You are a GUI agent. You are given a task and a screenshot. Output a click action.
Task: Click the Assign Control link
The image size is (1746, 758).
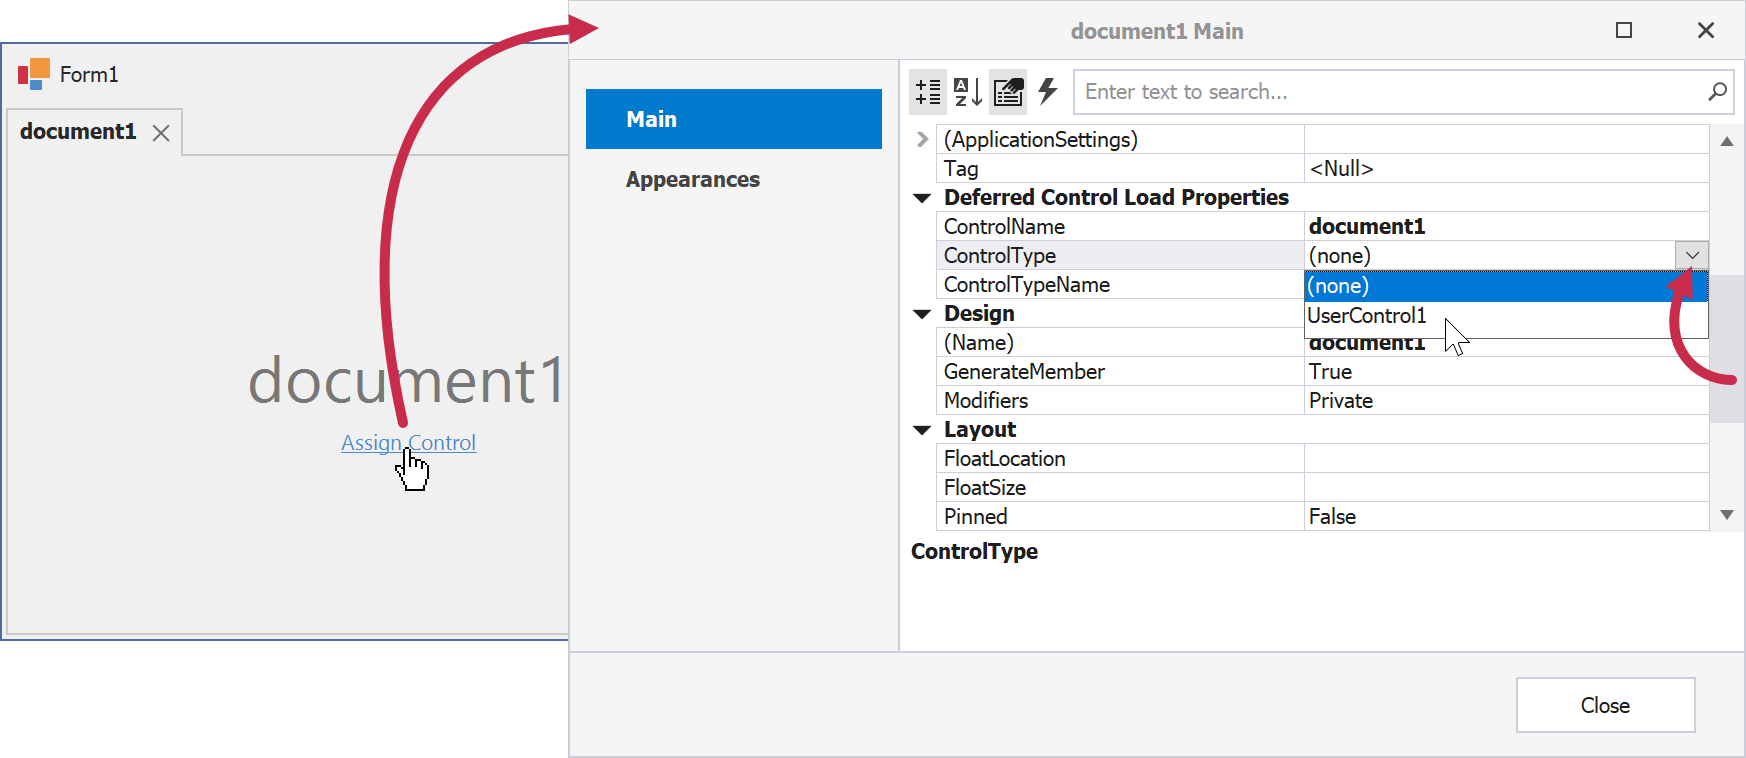[408, 443]
